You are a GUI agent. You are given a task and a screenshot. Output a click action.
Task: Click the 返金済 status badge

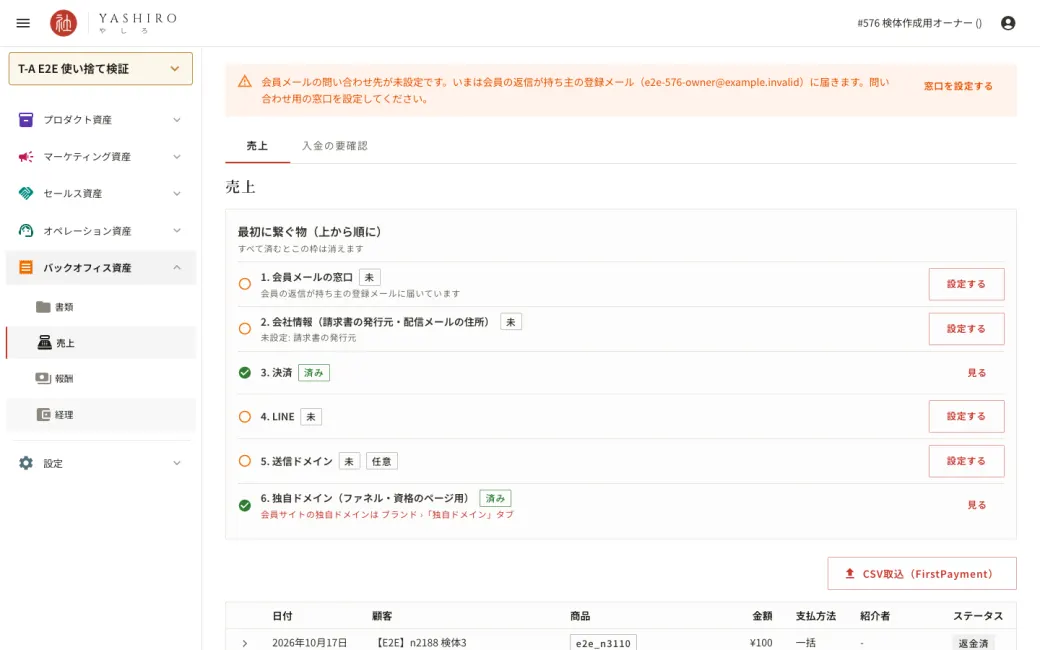tap(973, 643)
